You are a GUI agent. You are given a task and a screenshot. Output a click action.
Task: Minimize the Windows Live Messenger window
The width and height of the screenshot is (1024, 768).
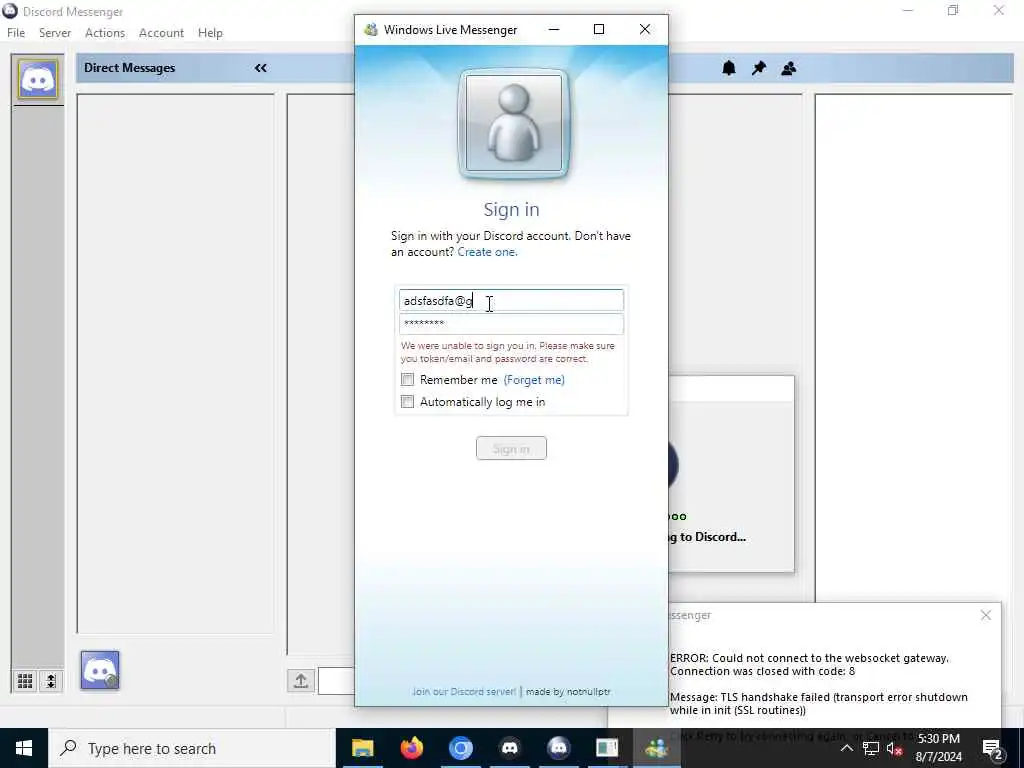[554, 29]
